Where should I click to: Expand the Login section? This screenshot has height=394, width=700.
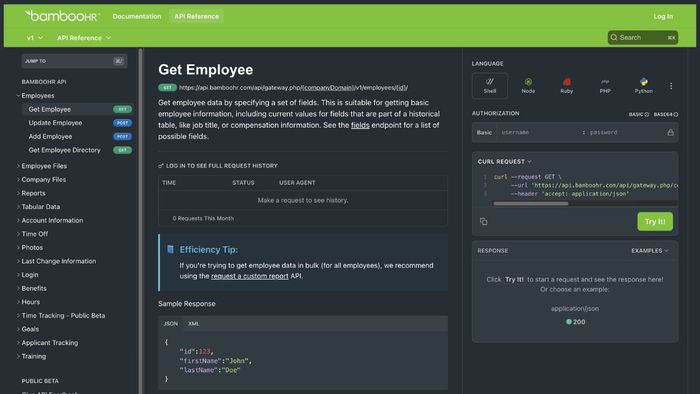coord(18,275)
